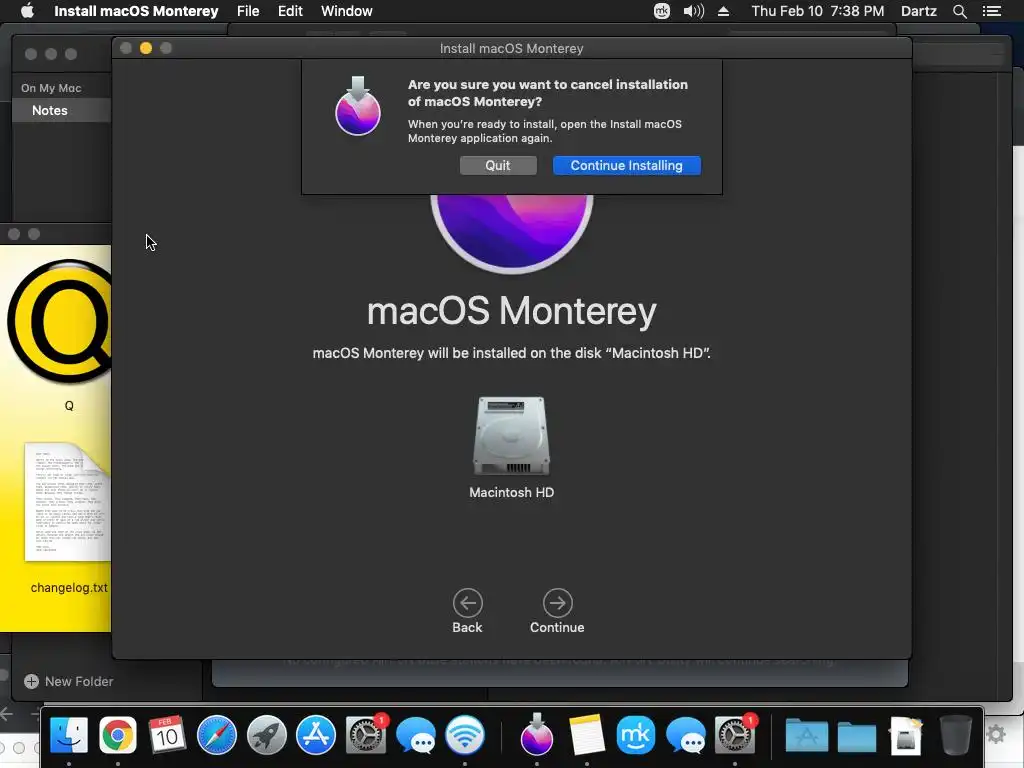The image size is (1024, 768).
Task: Click the eject icon in menu bar
Action: (724, 11)
